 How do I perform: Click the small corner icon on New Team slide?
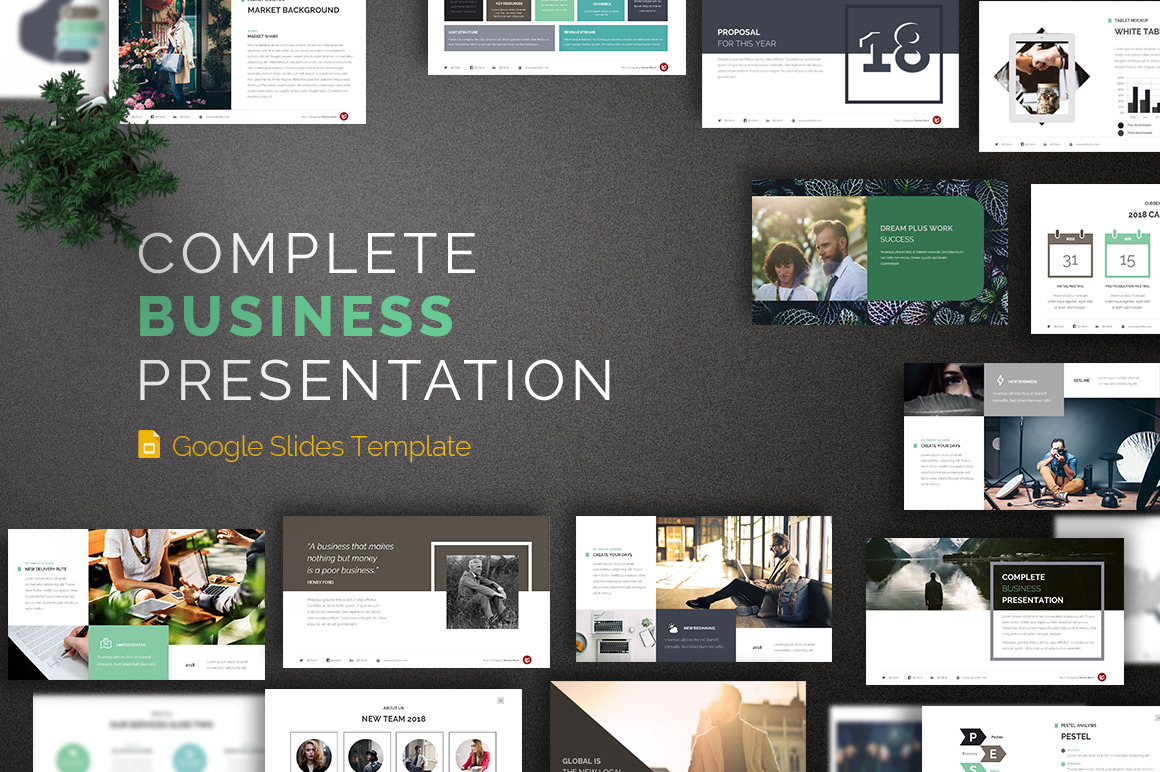point(501,700)
